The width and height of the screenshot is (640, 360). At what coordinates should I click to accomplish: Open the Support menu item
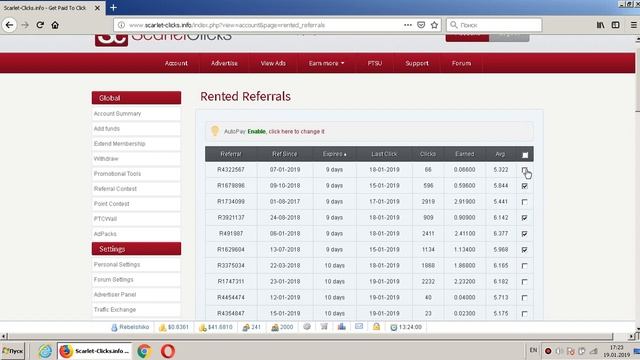(417, 63)
